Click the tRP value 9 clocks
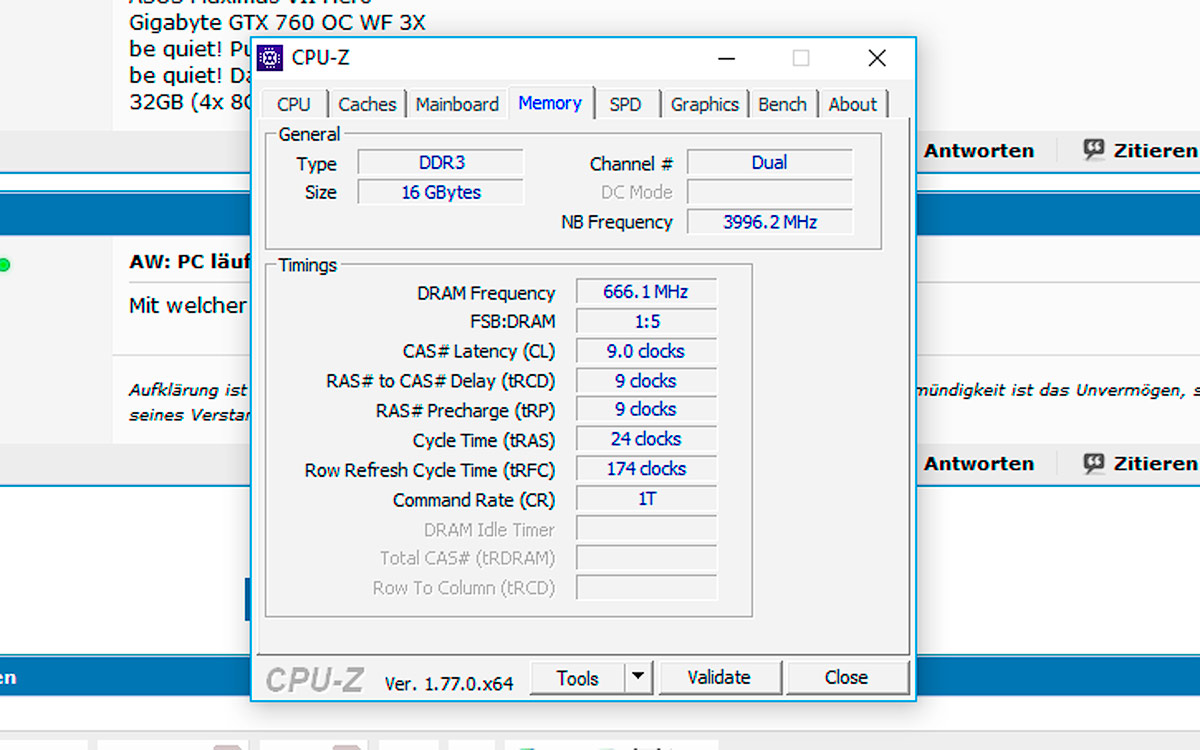The height and width of the screenshot is (750, 1200). coord(646,409)
